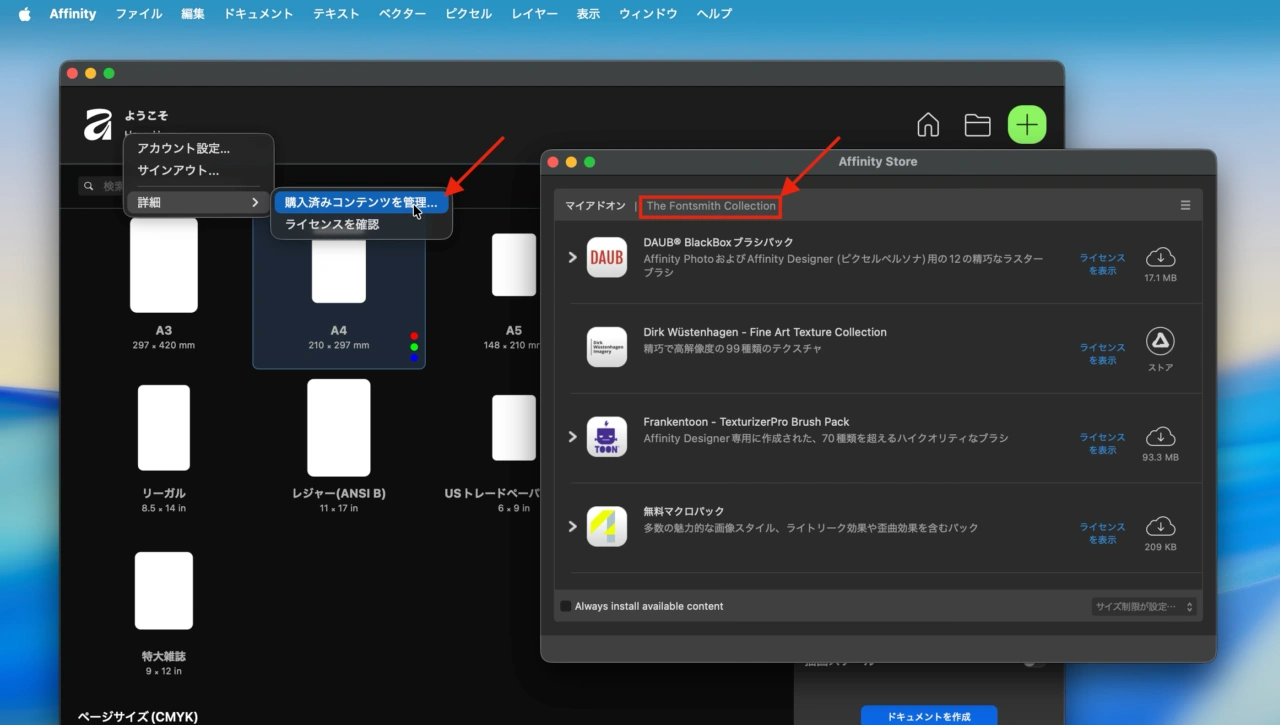This screenshot has height=725, width=1280.
Task: Switch to The Fontsmith Collection tab
Action: click(x=711, y=206)
